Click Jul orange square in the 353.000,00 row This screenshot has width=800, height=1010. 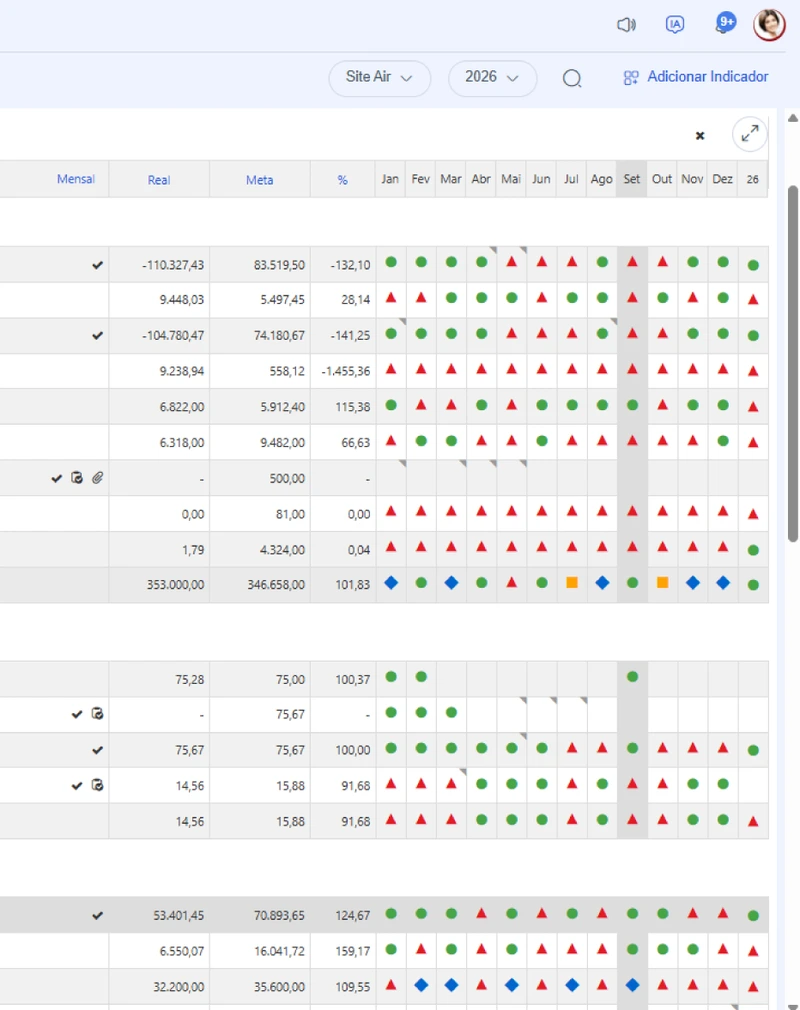coord(572,583)
